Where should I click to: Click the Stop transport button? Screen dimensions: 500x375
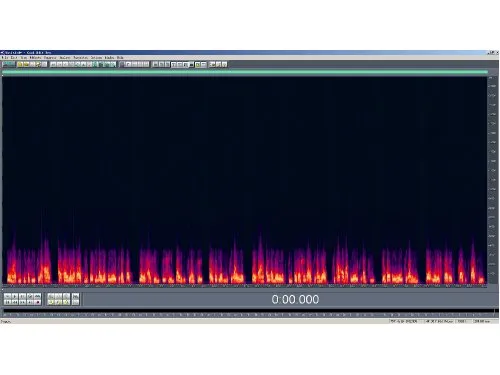[7, 296]
